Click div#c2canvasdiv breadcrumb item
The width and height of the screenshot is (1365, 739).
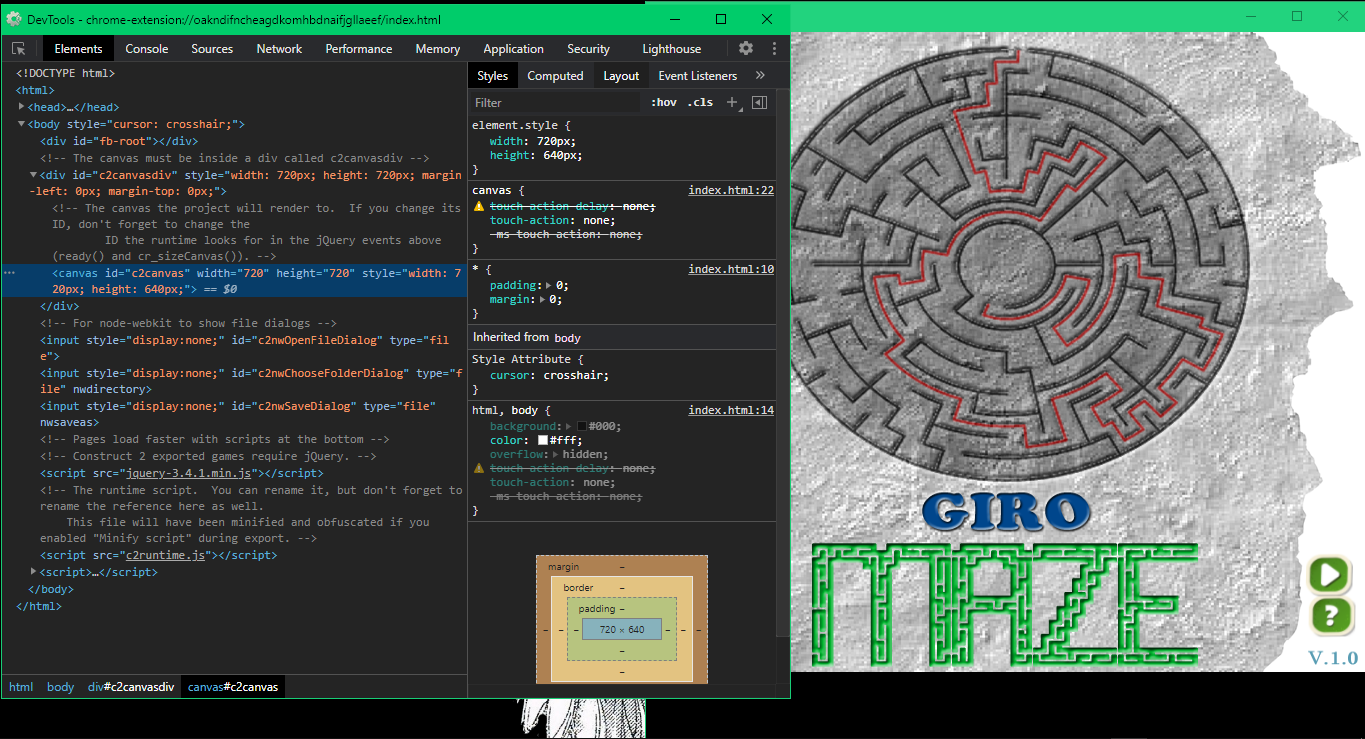pyautogui.click(x=131, y=687)
